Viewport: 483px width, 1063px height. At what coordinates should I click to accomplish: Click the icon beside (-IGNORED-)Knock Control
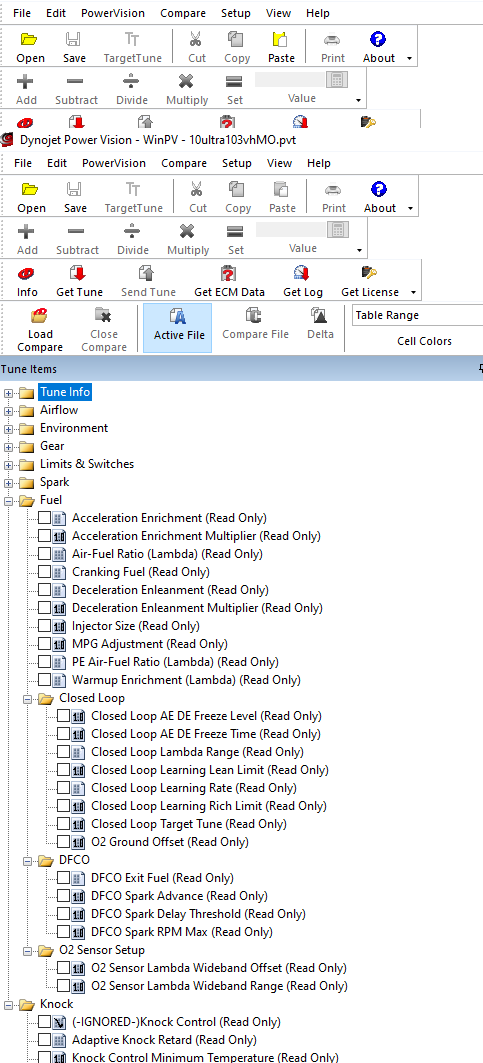(59, 1022)
